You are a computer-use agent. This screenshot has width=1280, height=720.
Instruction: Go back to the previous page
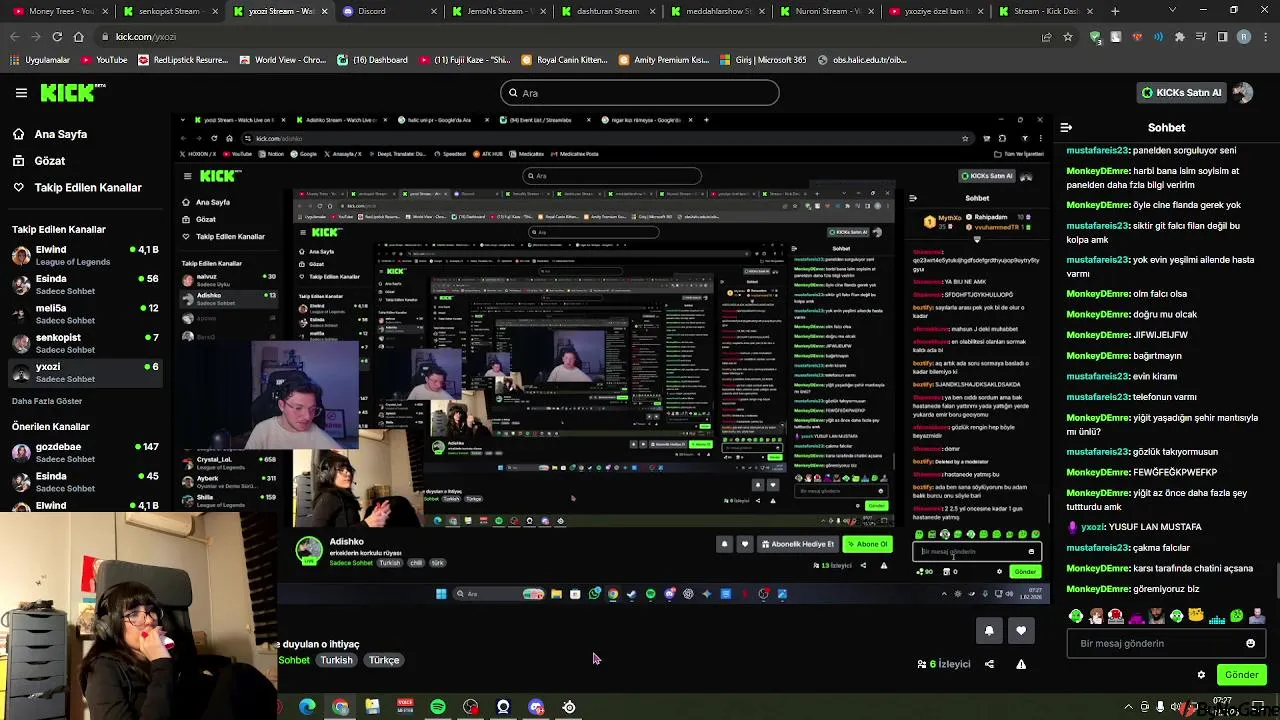click(14, 37)
